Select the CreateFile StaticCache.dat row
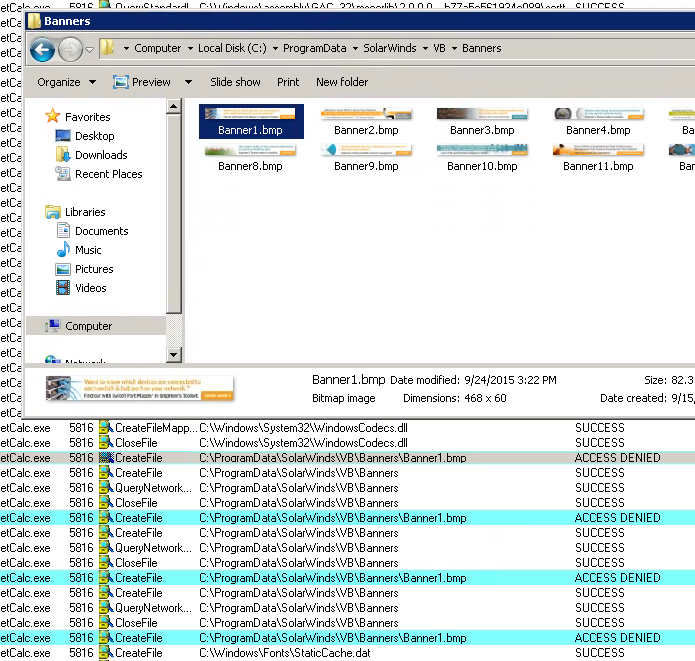The width and height of the screenshot is (695, 661). (x=348, y=653)
